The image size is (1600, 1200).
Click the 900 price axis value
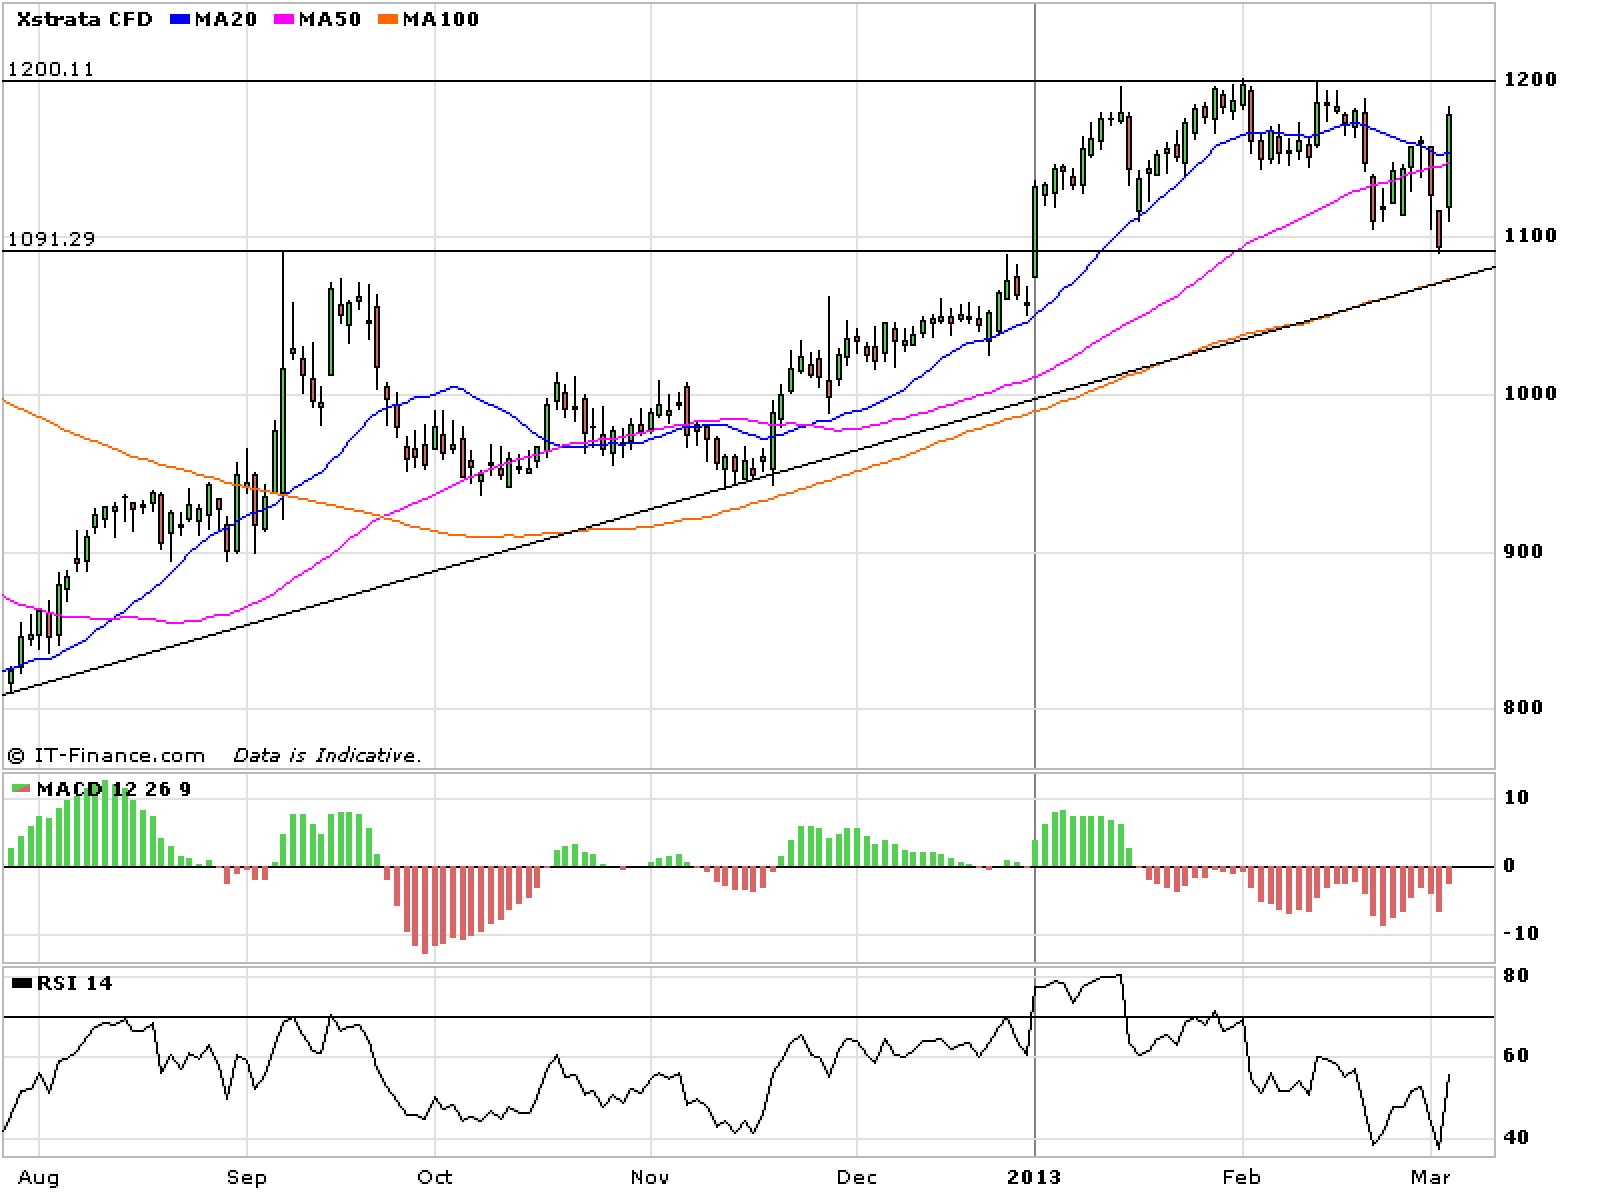1523,551
